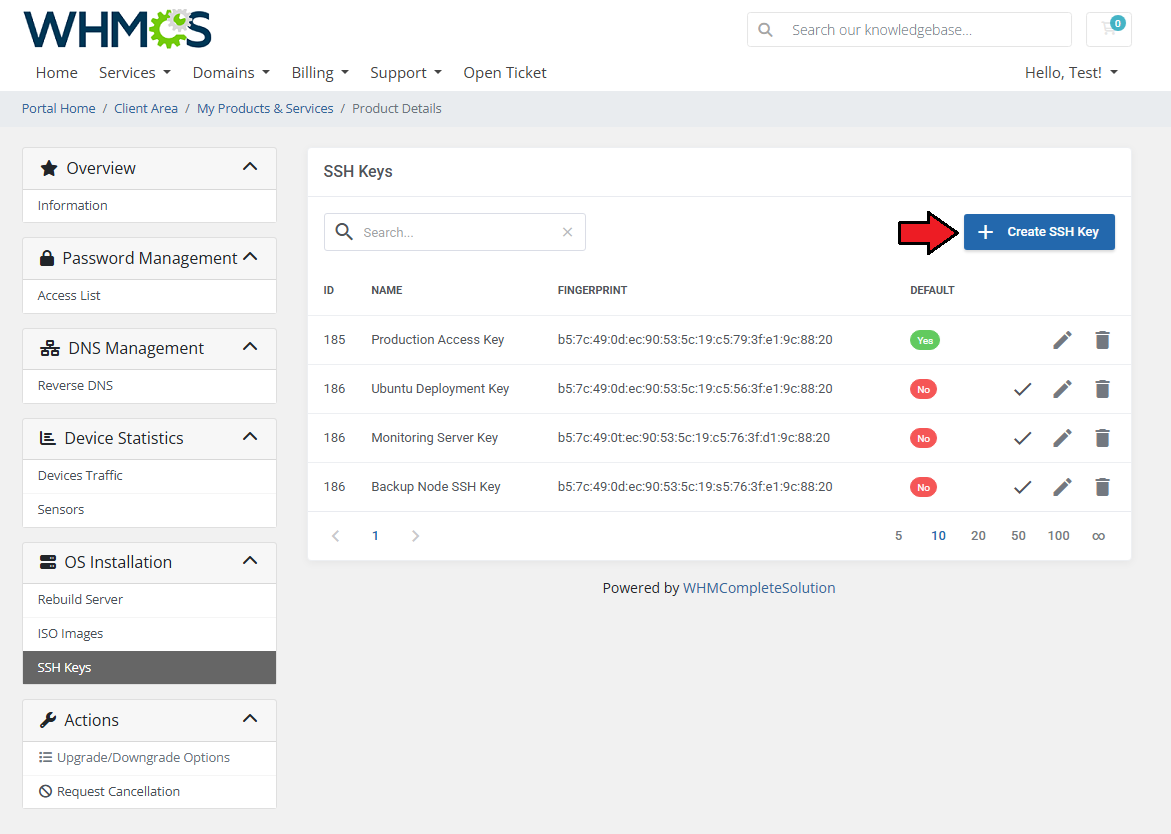Show 20 entries per page

click(x=978, y=535)
